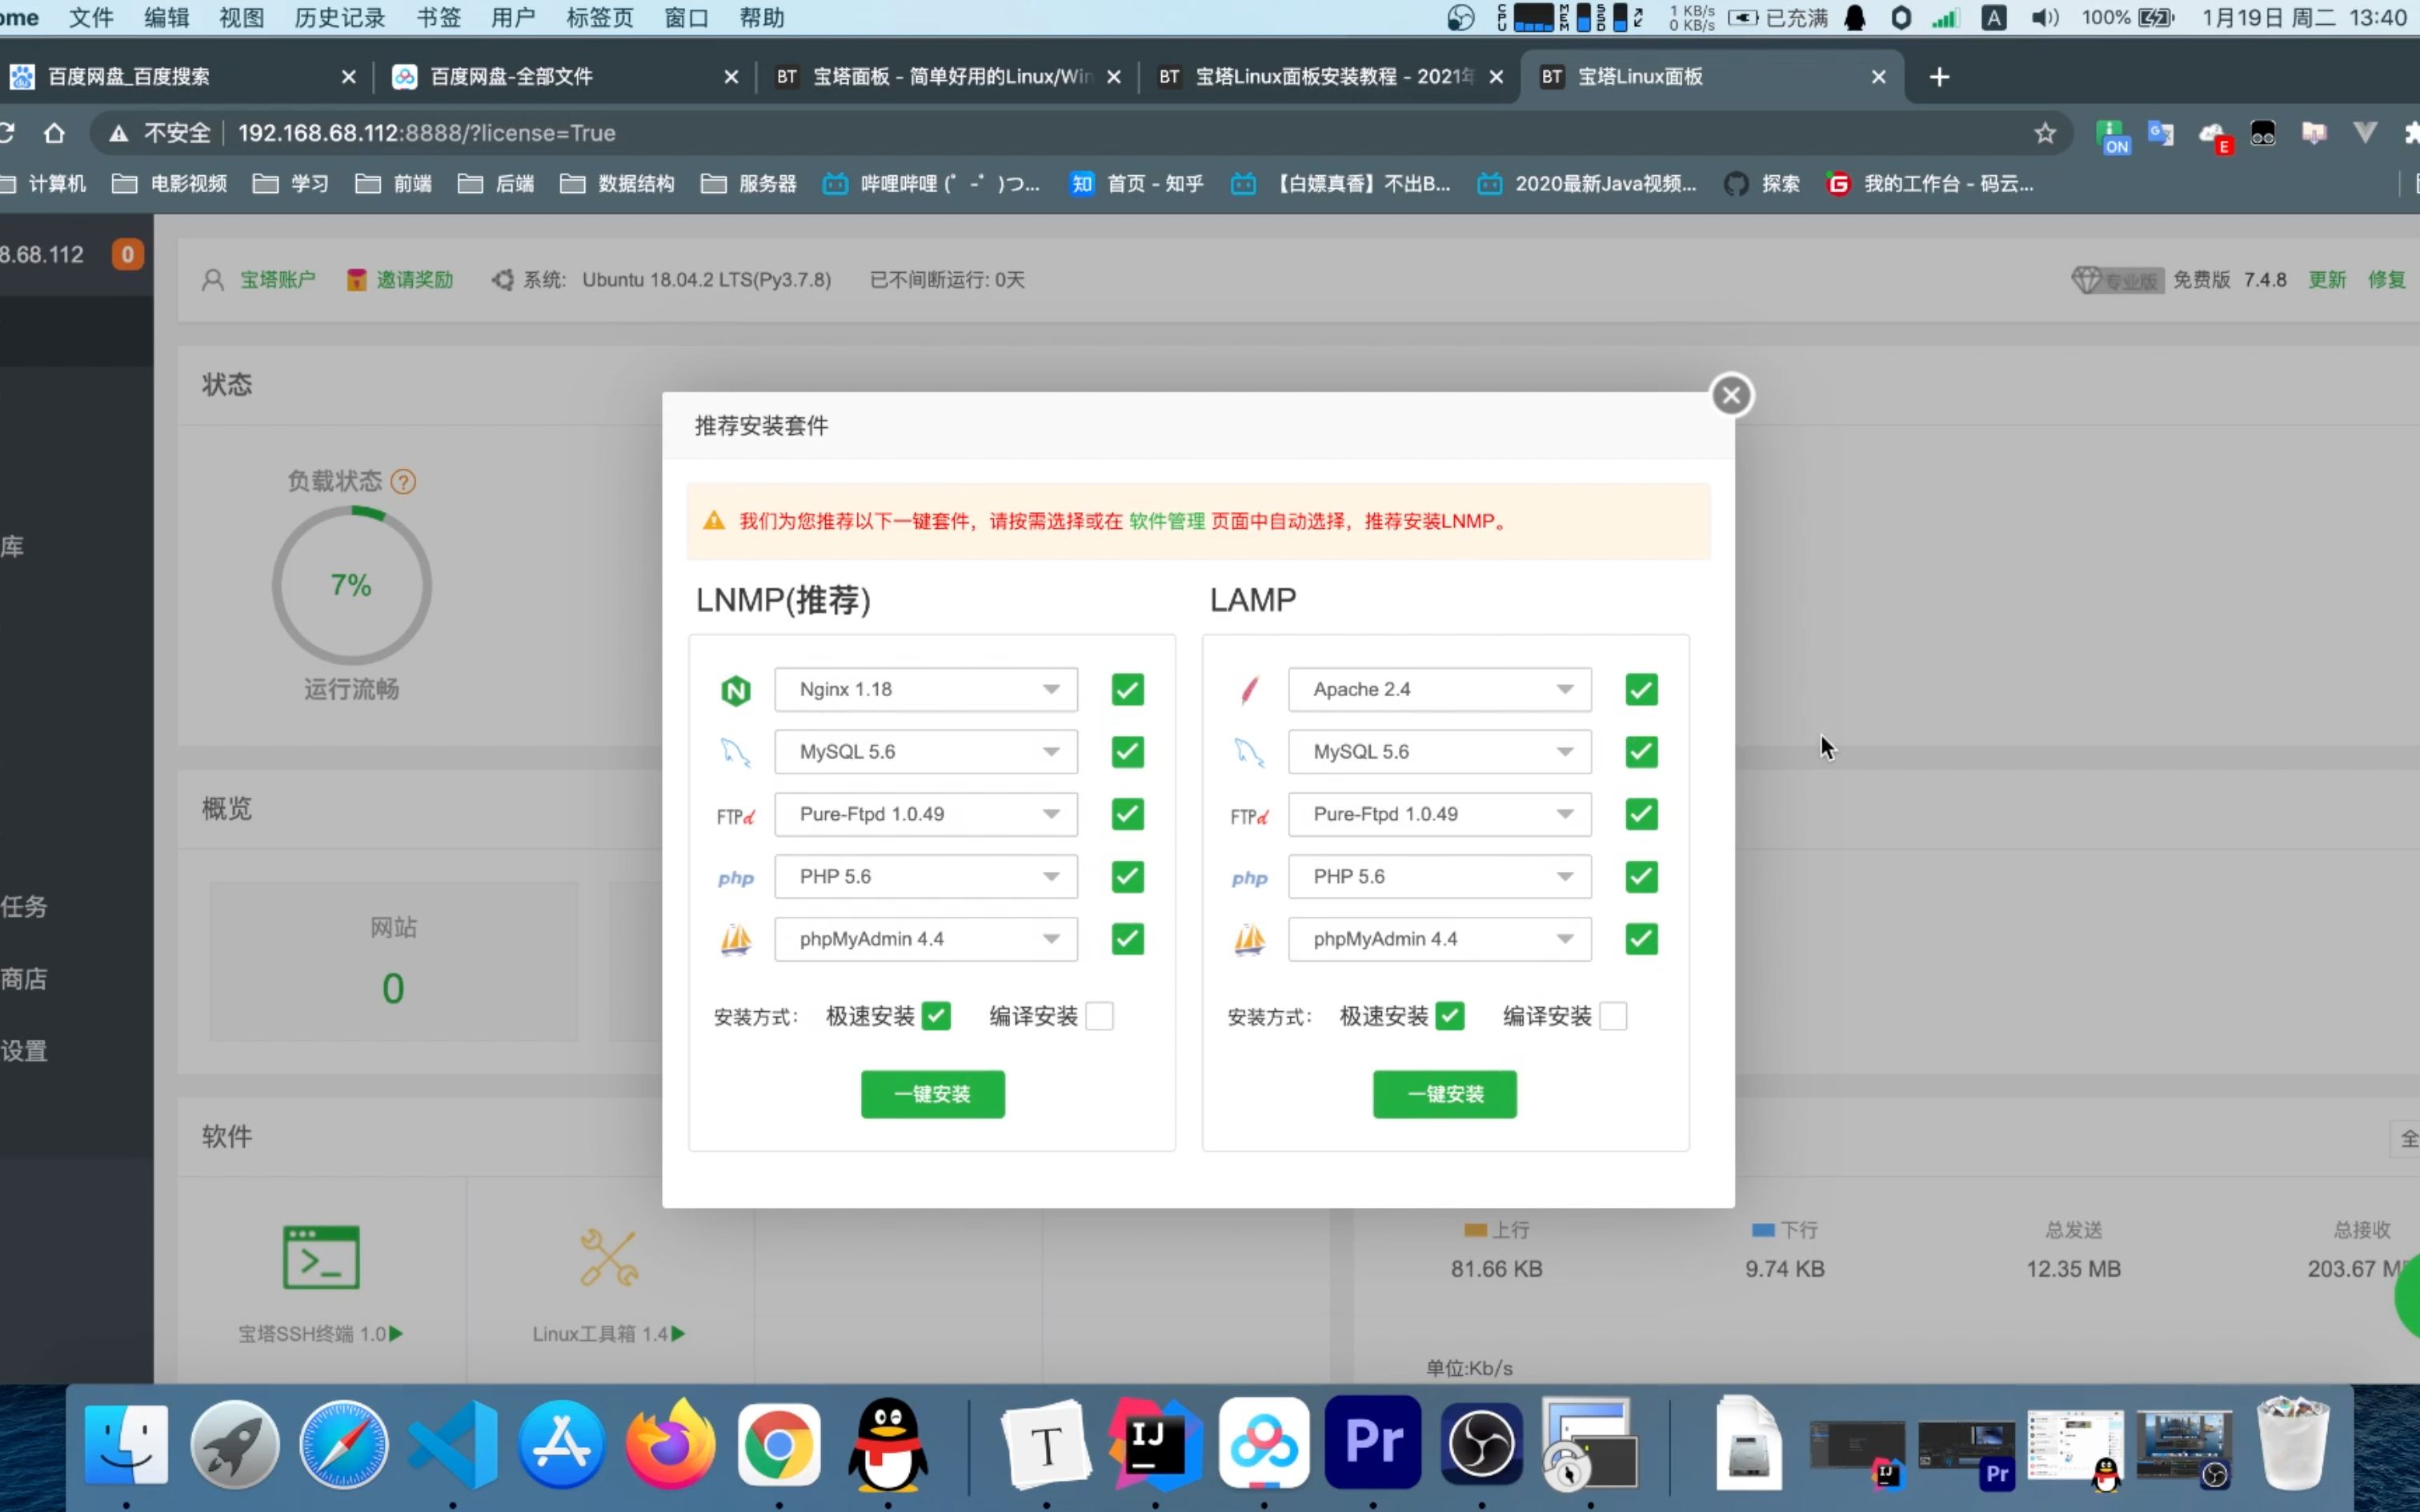Toggle LNMP 极速安装 checkbox
The height and width of the screenshot is (1512, 2420).
(x=936, y=1016)
